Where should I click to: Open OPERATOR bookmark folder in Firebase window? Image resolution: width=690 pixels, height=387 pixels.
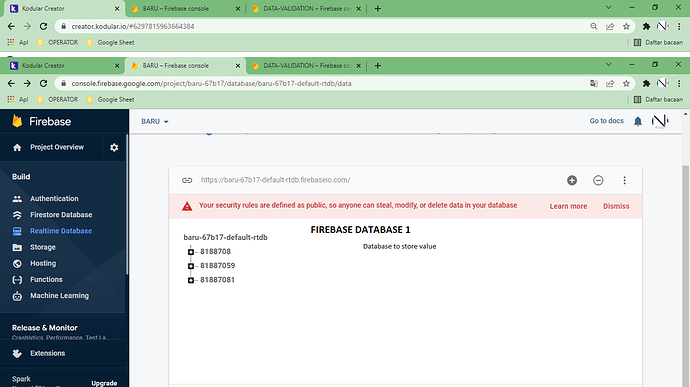click(x=58, y=100)
